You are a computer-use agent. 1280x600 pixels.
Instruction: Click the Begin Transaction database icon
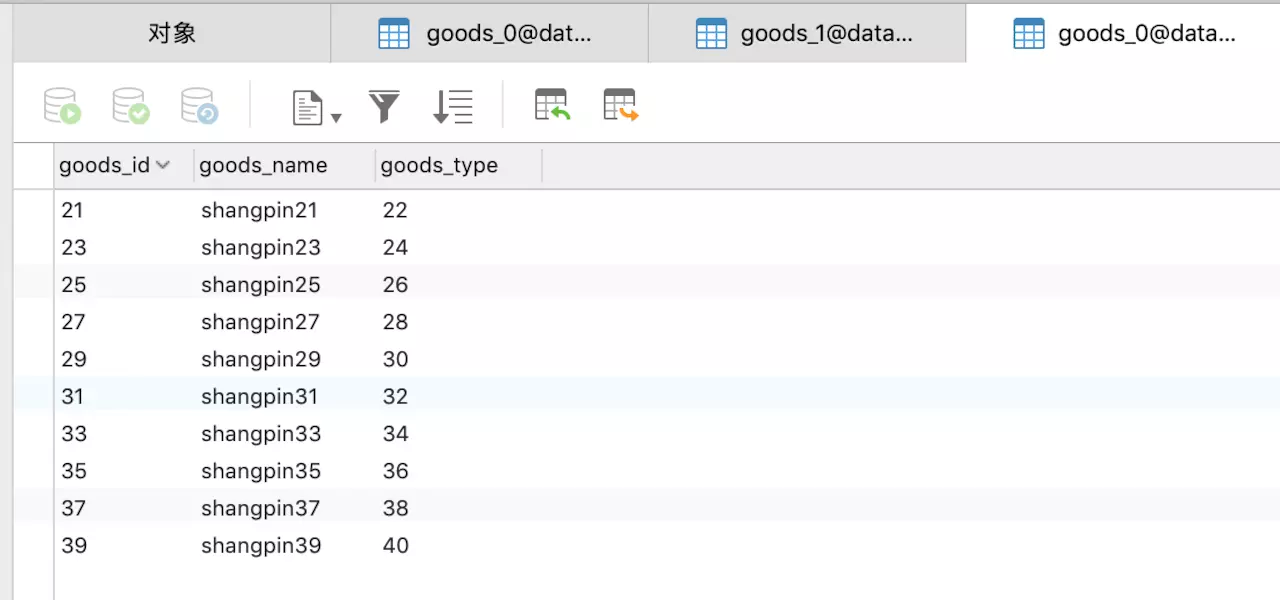click(61, 106)
